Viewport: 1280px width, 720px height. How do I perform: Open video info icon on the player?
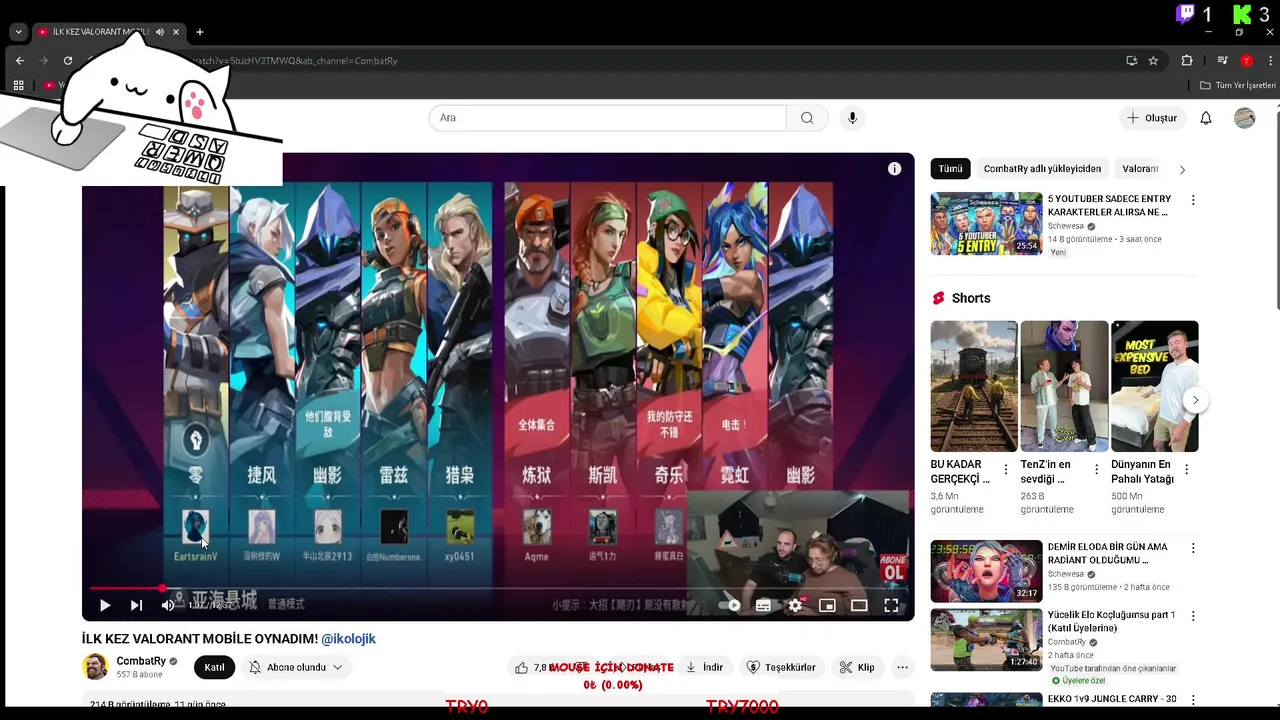pos(894,168)
